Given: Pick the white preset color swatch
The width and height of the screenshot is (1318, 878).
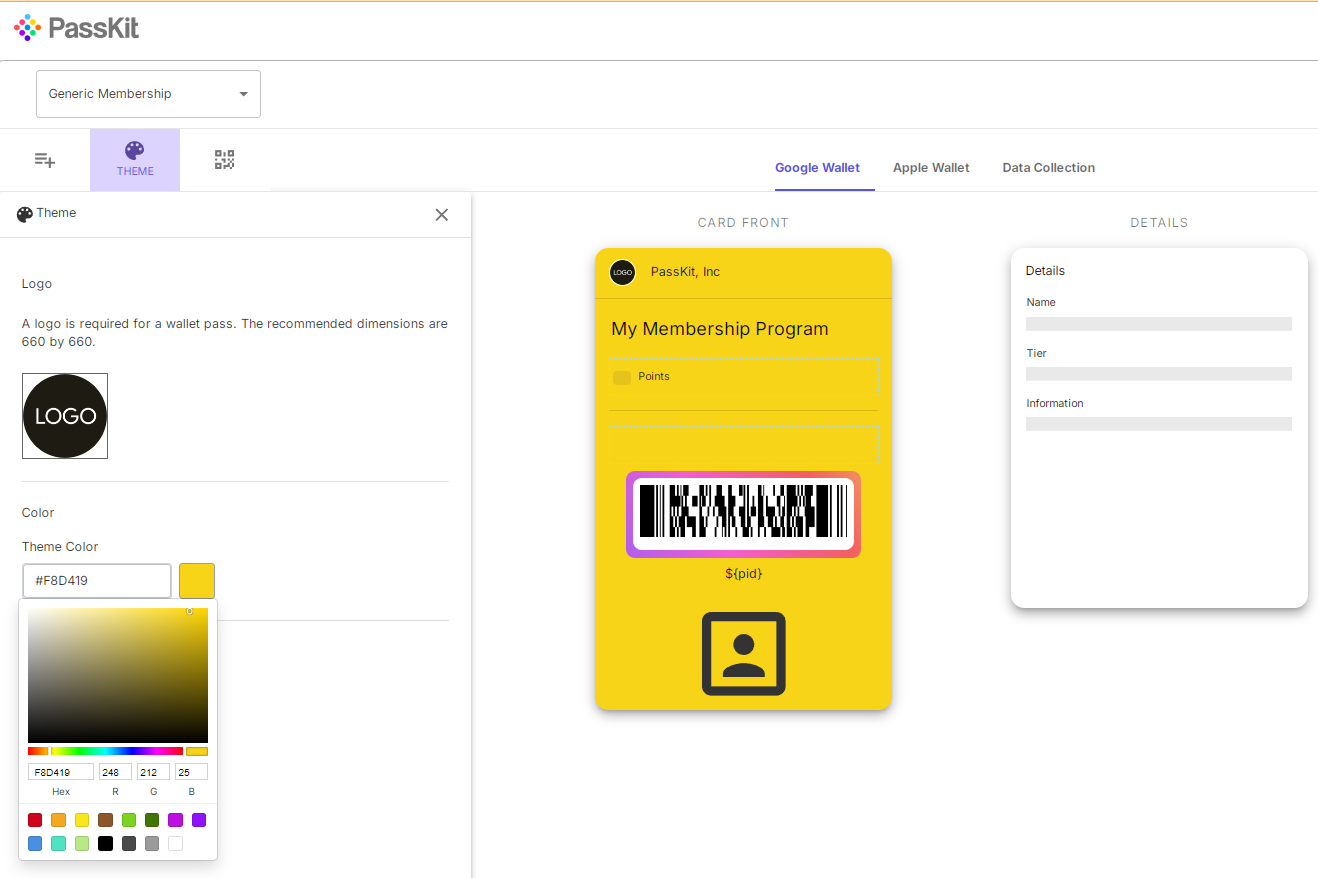Looking at the screenshot, I should tap(175, 844).
